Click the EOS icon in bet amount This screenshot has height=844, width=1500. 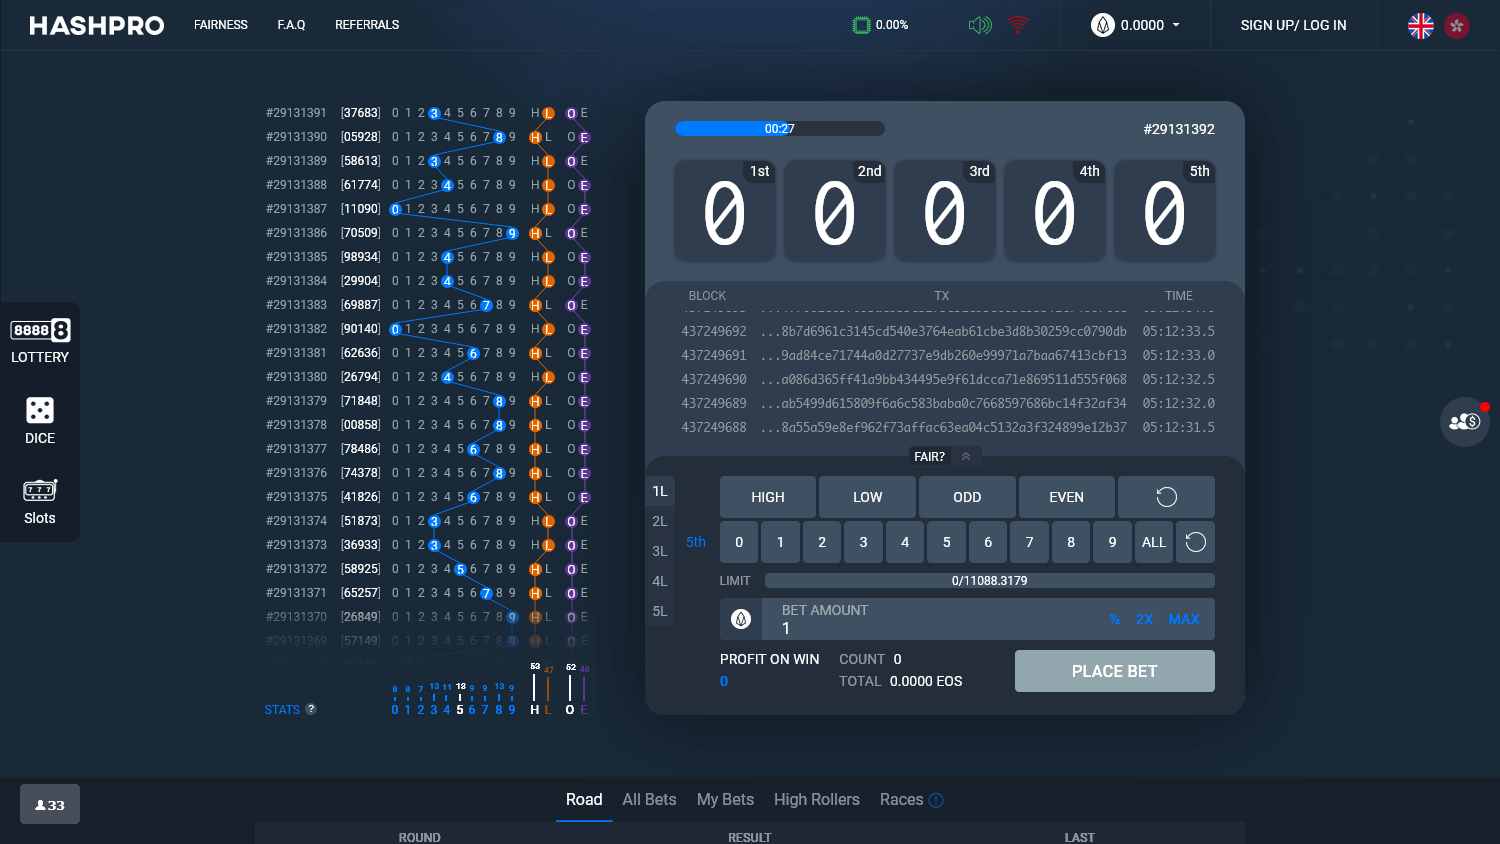pos(741,619)
